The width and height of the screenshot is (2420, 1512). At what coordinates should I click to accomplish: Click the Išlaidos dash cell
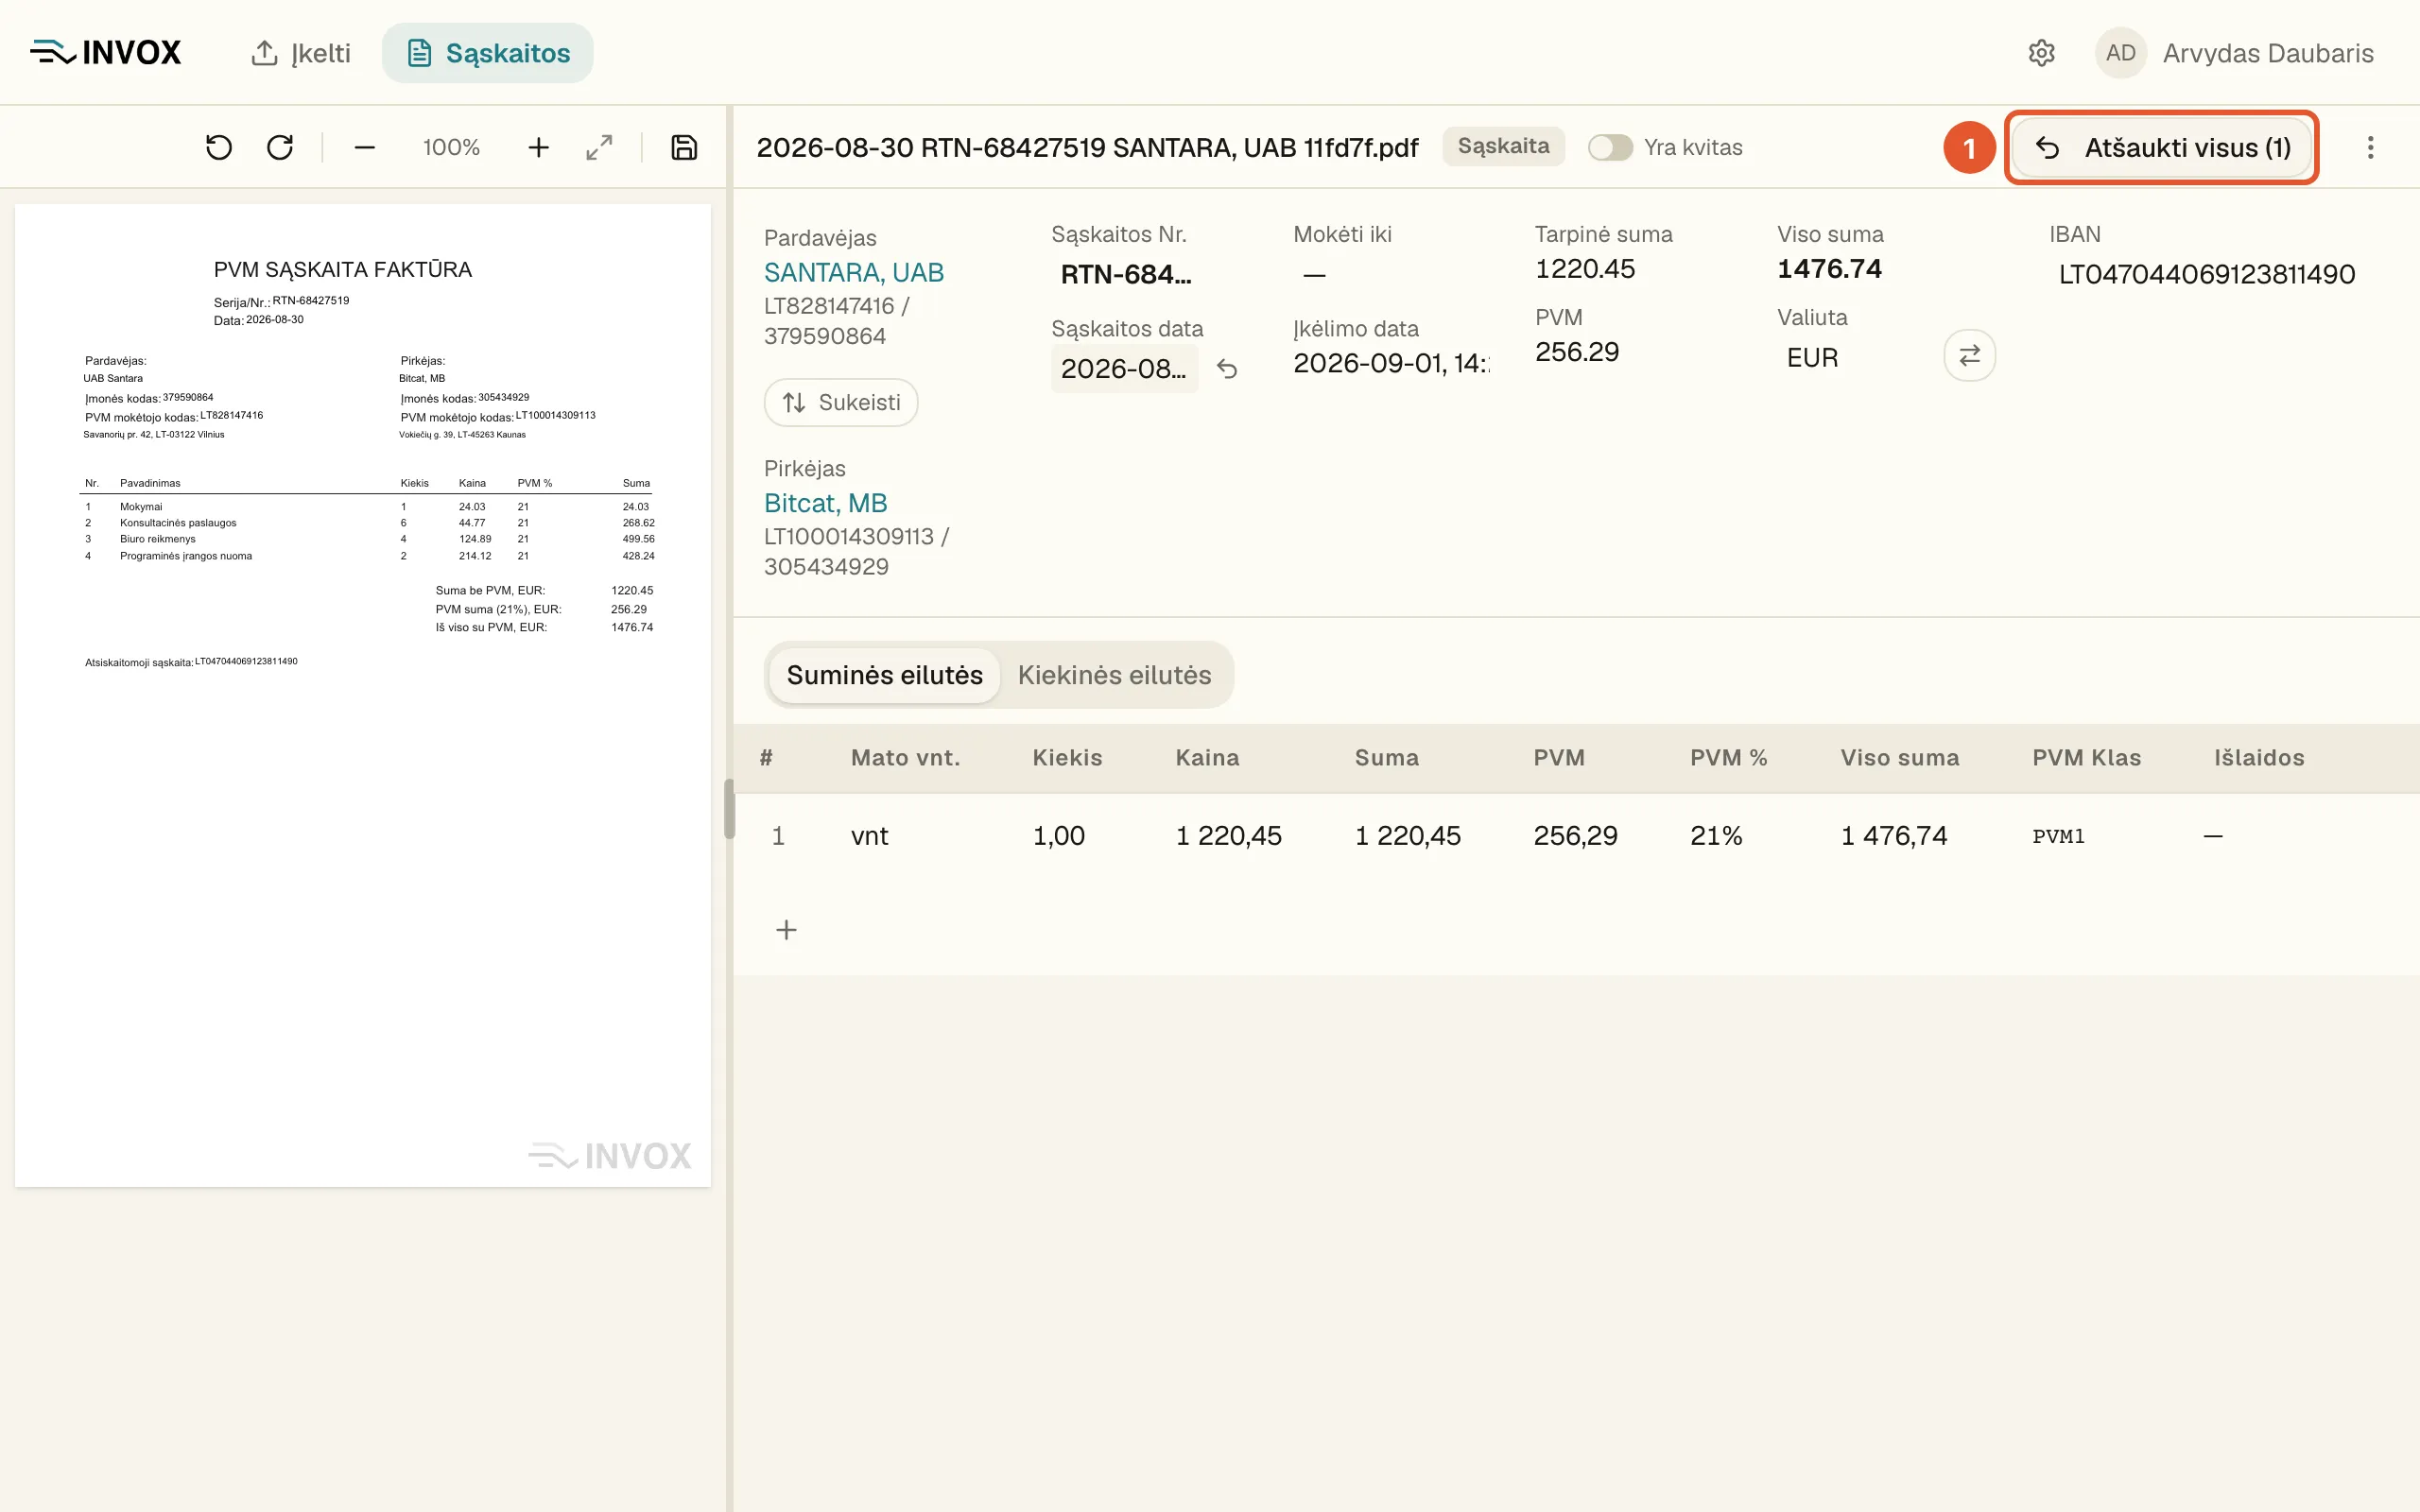(2213, 836)
